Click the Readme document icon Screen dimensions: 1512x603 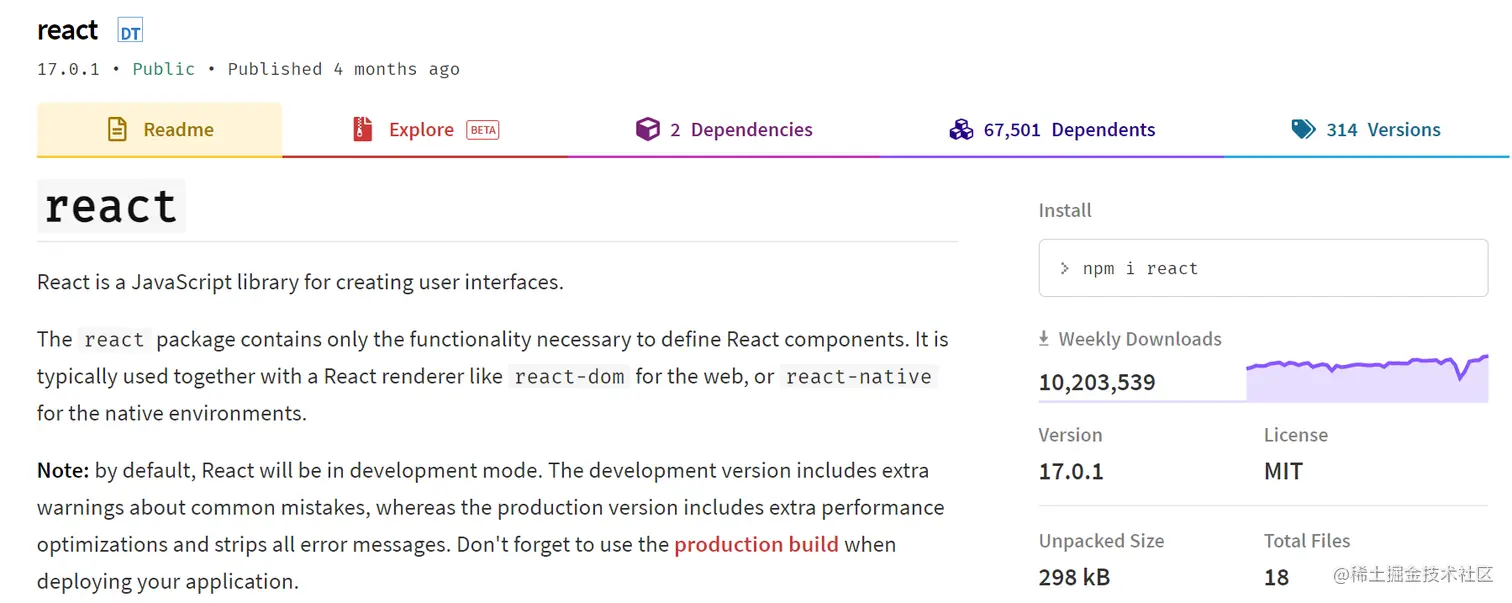point(118,129)
